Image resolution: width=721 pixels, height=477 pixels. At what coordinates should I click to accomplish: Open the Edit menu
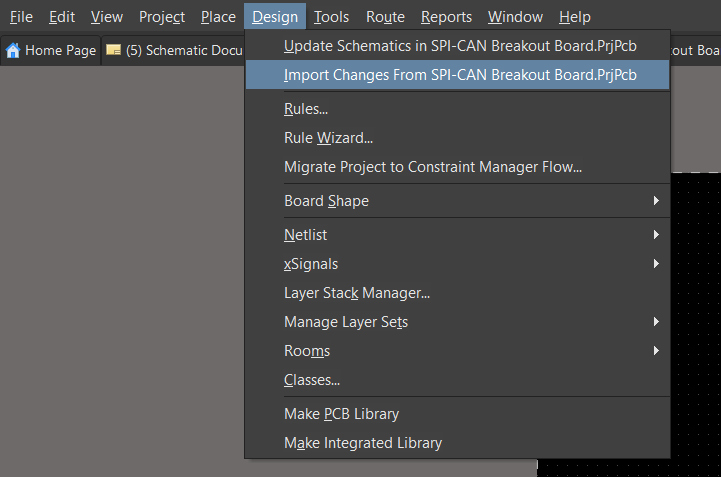(62, 17)
